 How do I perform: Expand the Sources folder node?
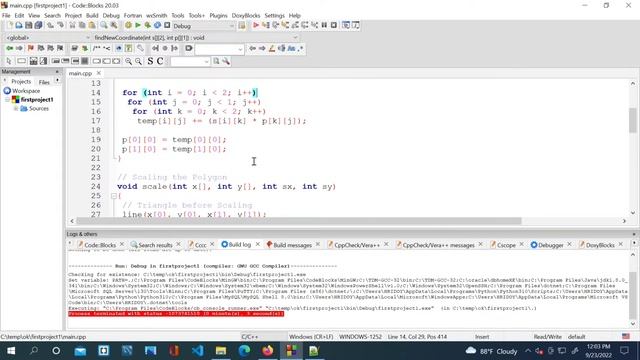pyautogui.click(x=16, y=109)
